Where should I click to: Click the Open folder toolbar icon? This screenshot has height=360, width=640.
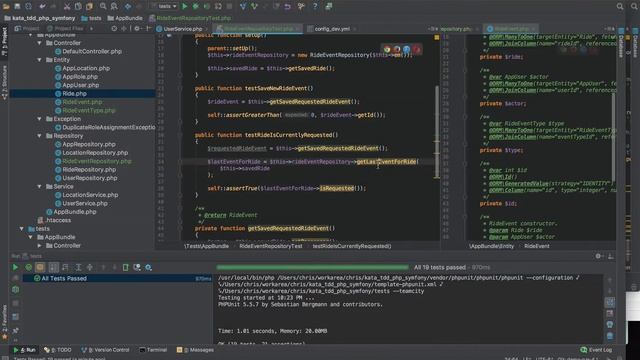(x=7, y=6)
